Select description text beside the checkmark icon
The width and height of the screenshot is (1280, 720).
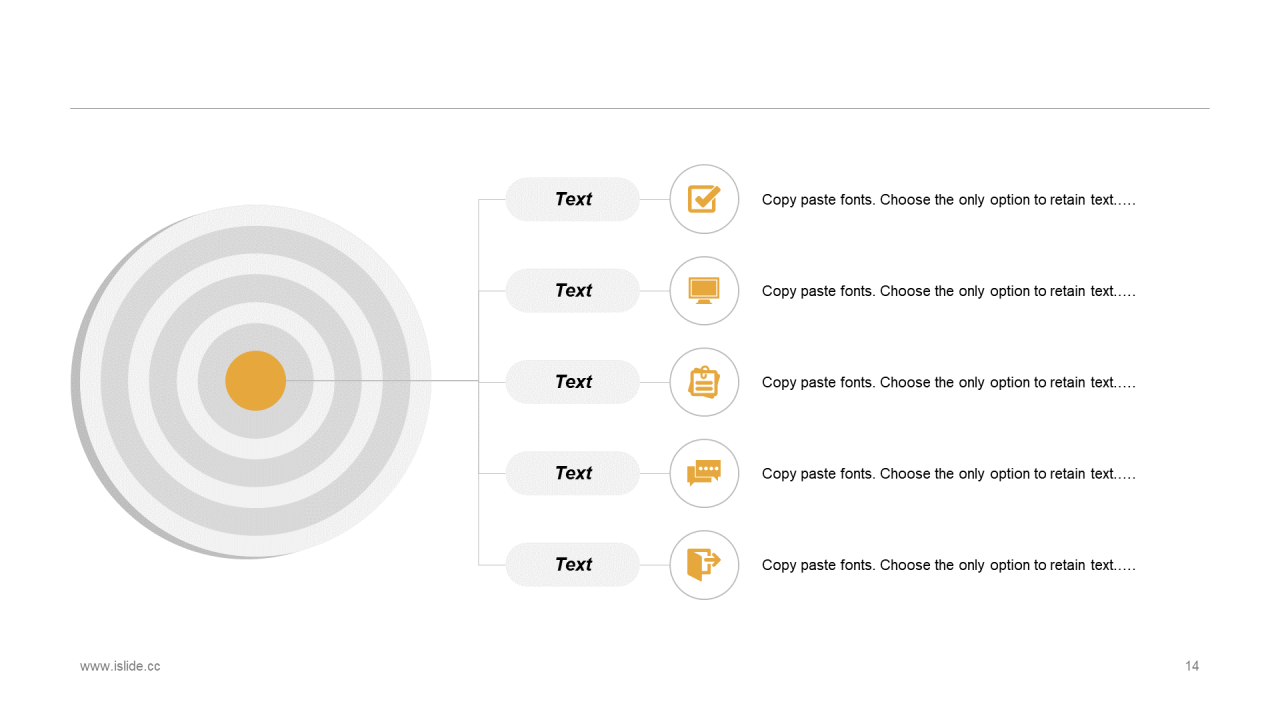tap(948, 200)
